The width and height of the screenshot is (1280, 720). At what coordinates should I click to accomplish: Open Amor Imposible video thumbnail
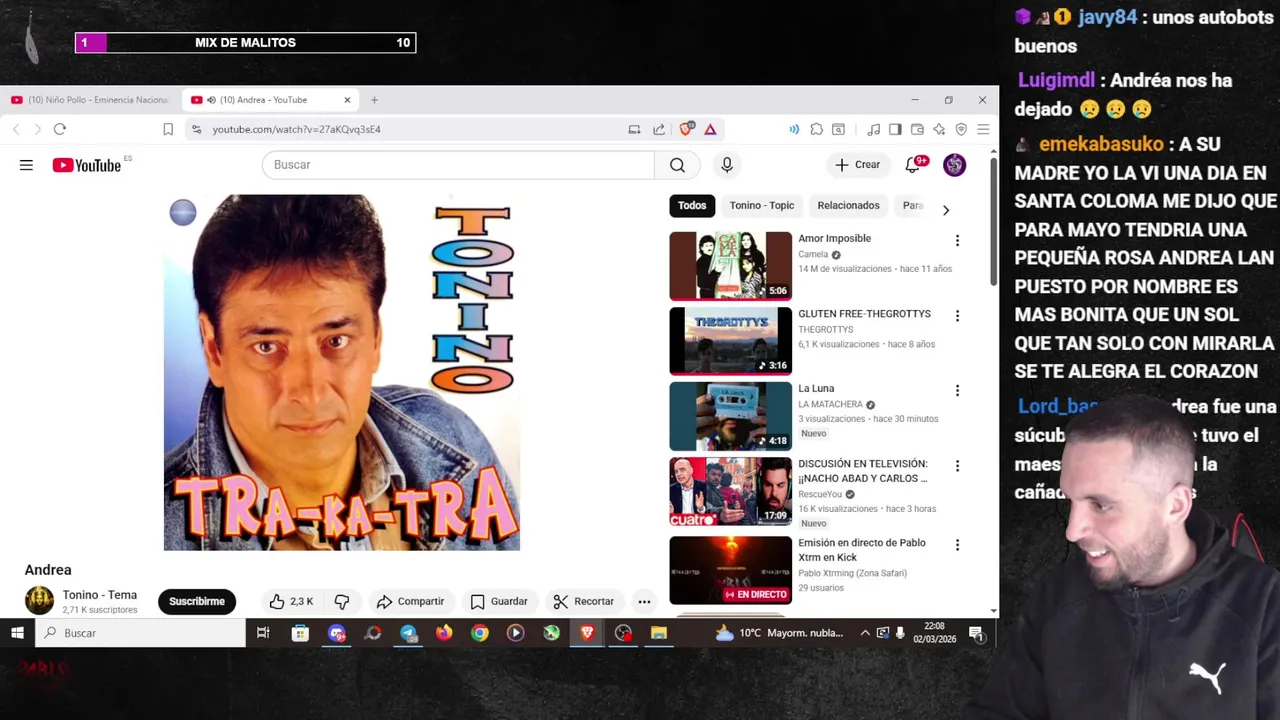(x=730, y=266)
